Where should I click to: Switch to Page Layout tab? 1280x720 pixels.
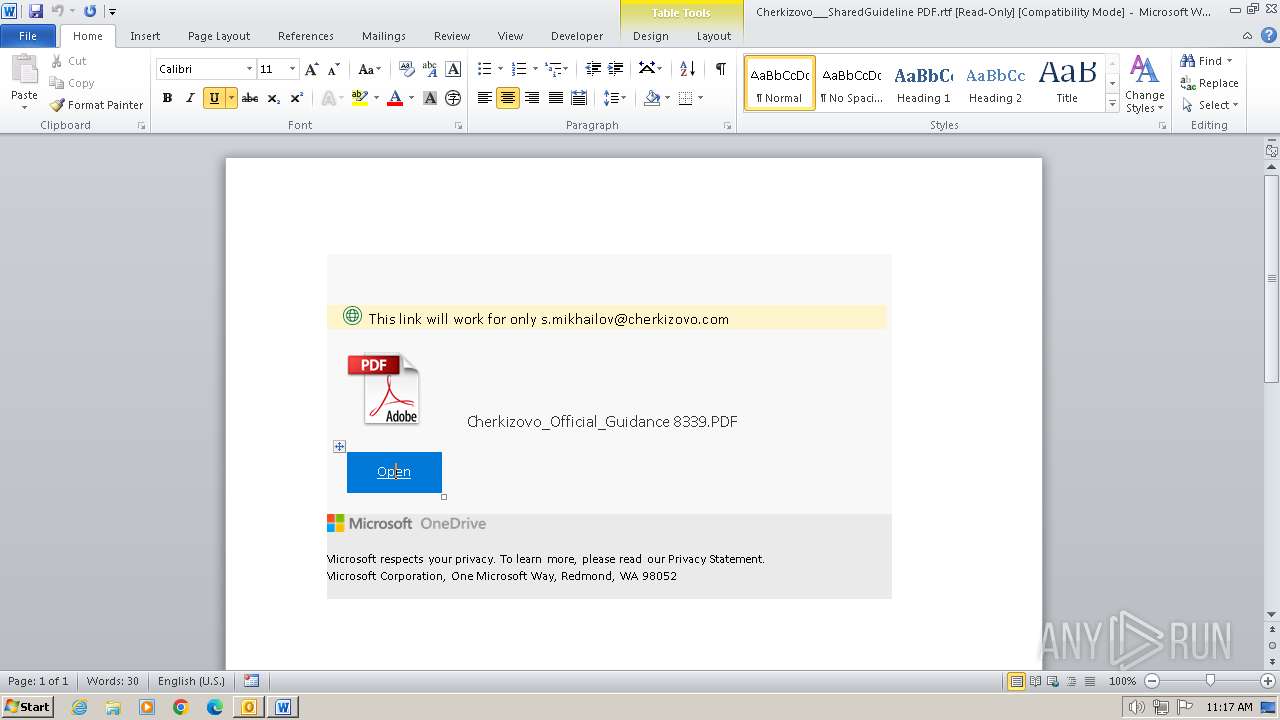click(x=219, y=36)
